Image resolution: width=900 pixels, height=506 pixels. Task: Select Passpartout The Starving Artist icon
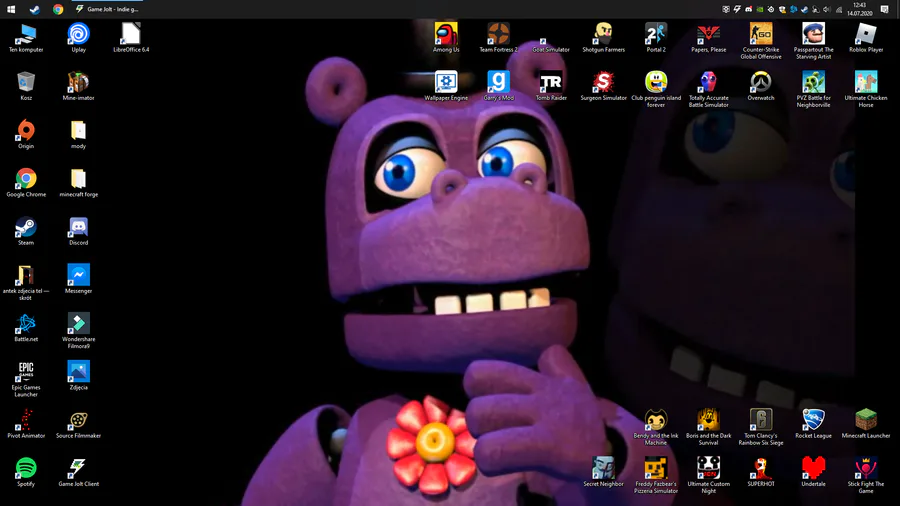point(813,41)
